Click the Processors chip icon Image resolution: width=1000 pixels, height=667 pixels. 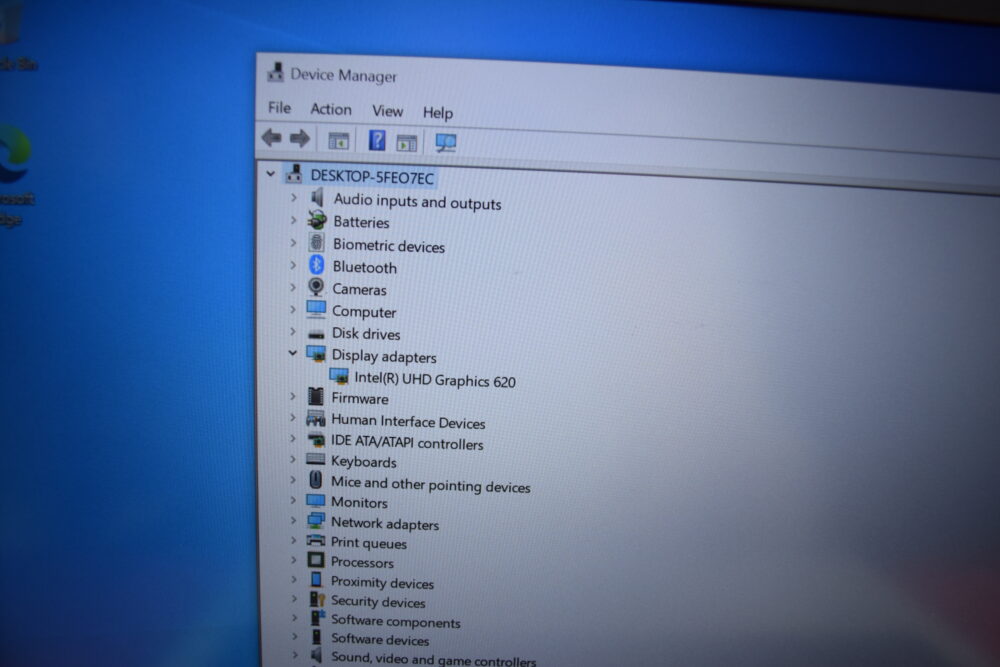(x=316, y=560)
